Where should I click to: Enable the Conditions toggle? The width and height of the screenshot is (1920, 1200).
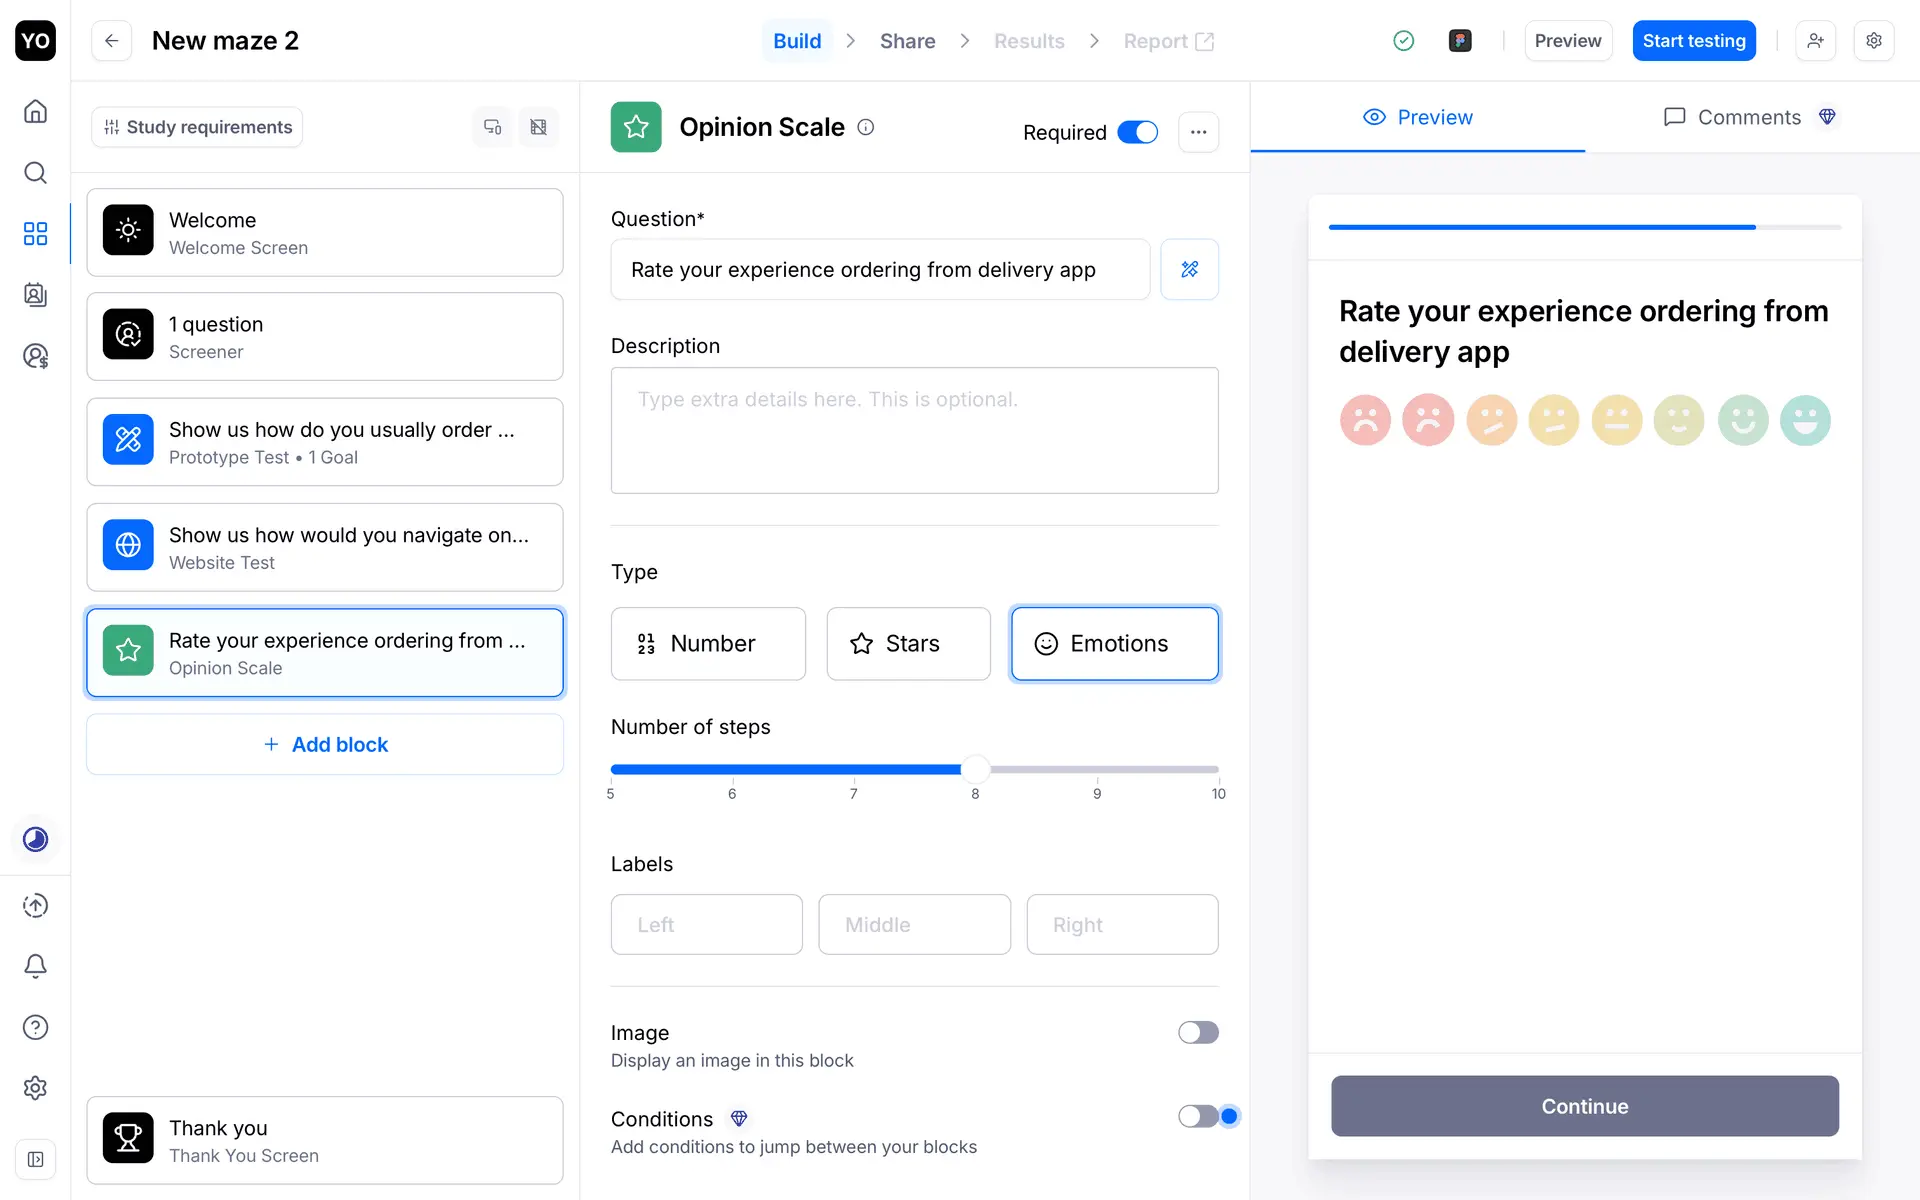click(1197, 1116)
